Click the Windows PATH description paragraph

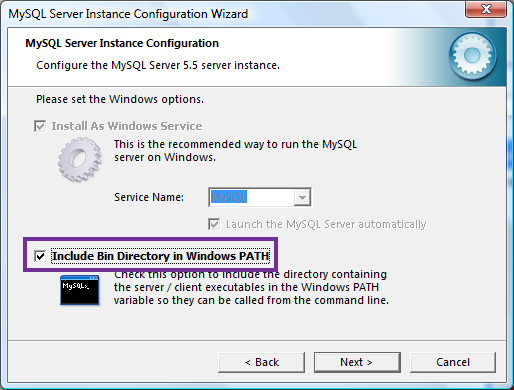[251, 287]
